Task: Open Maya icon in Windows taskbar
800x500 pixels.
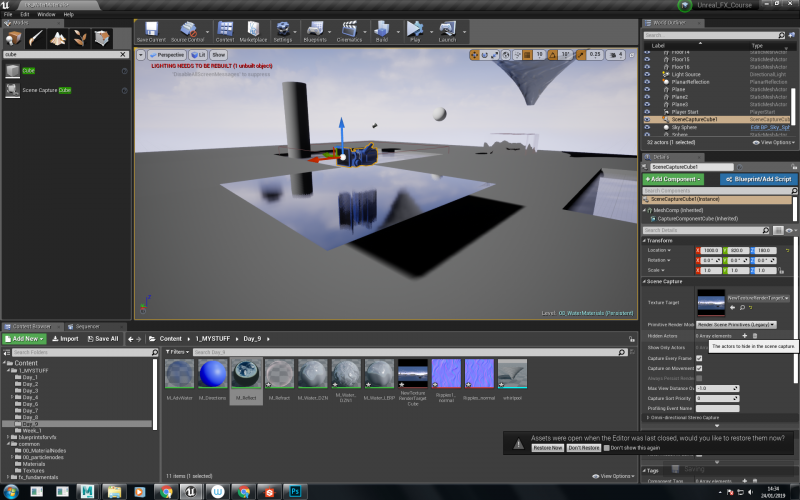Action: pyautogui.click(x=87, y=492)
